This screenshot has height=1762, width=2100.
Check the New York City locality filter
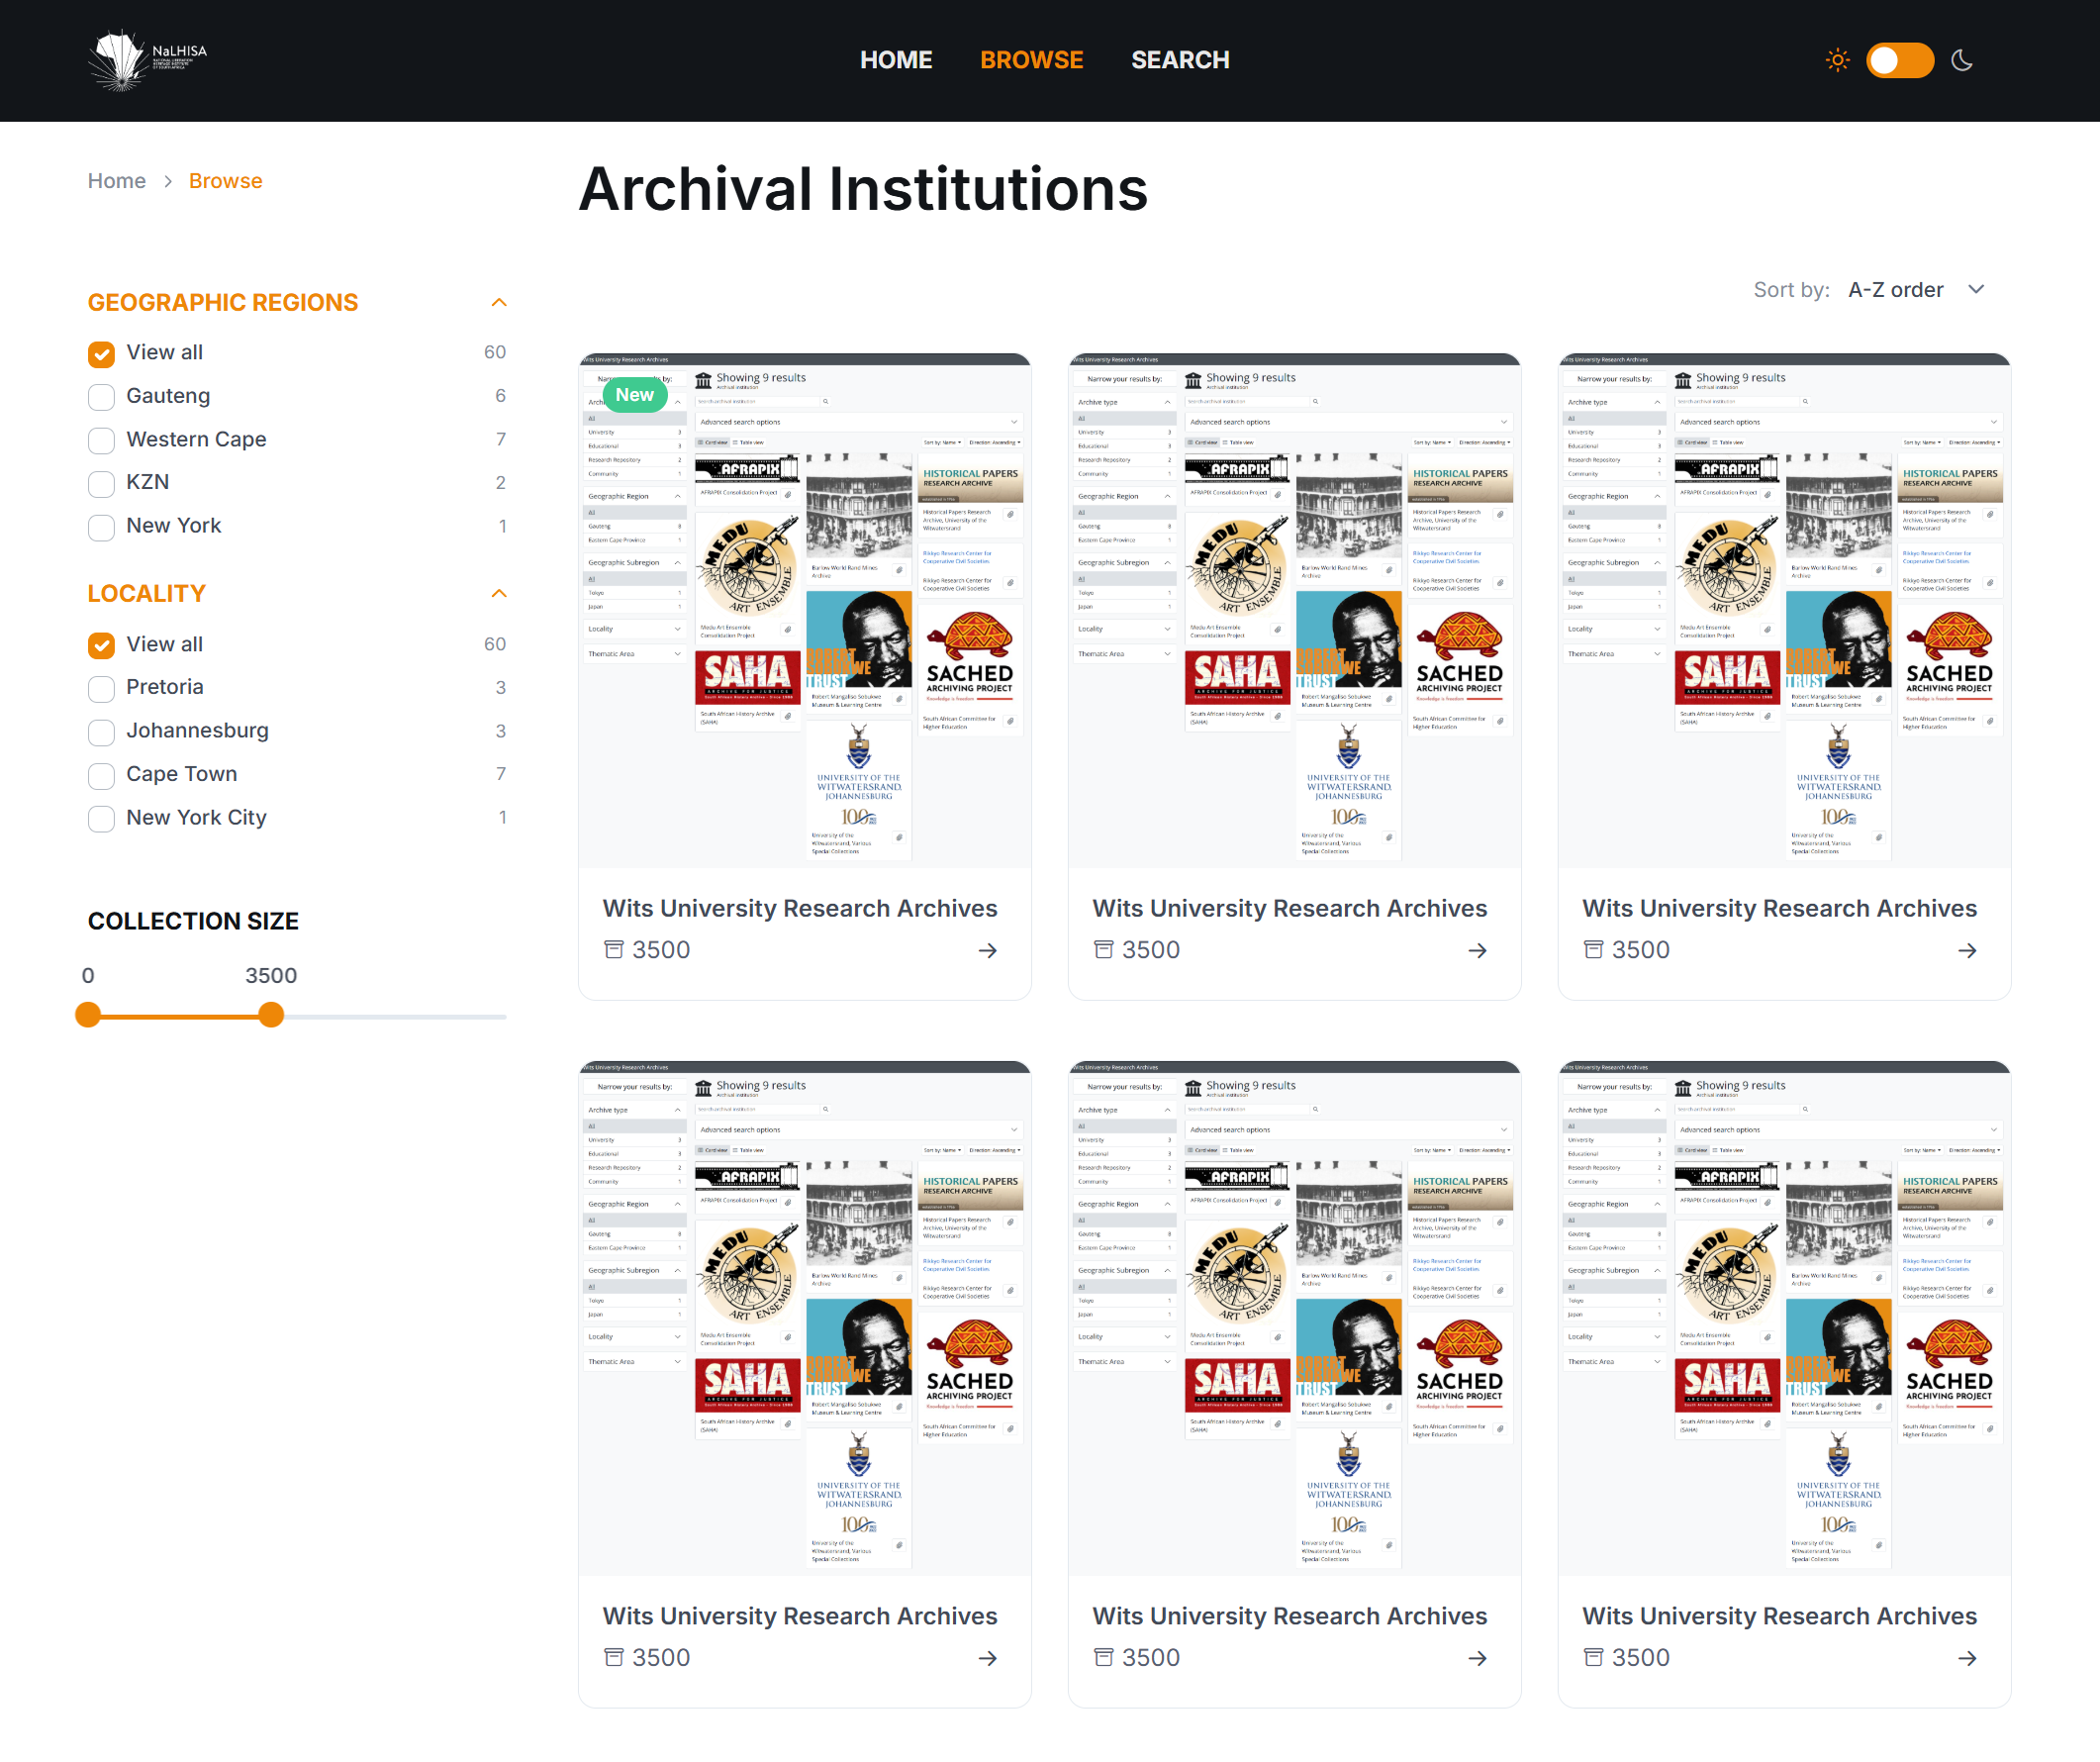tap(101, 819)
